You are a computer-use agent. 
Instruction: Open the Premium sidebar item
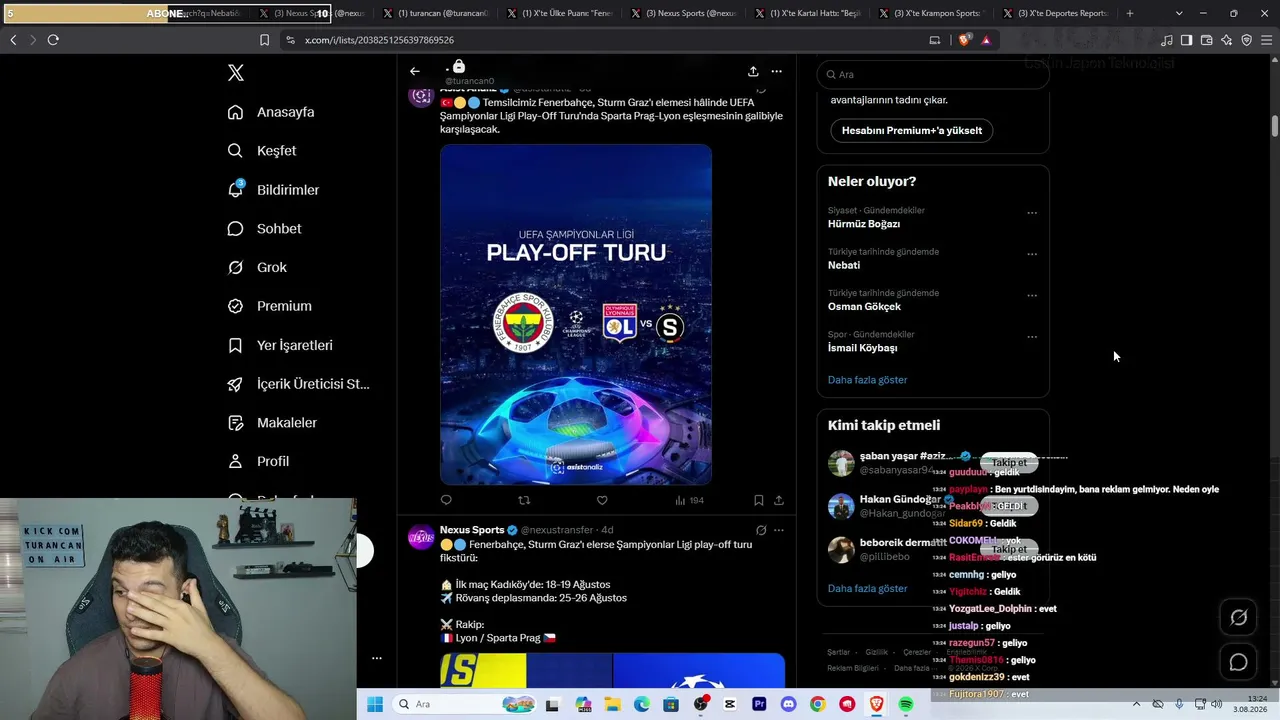pos(269,306)
